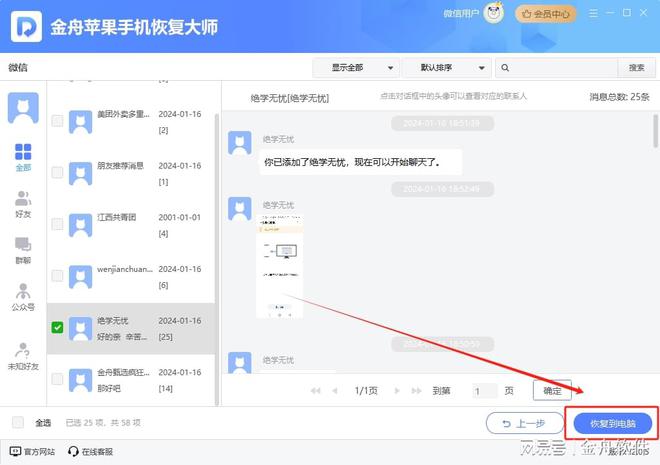Open the 在线客服 online support link
This screenshot has width=660, height=465.
pos(90,452)
